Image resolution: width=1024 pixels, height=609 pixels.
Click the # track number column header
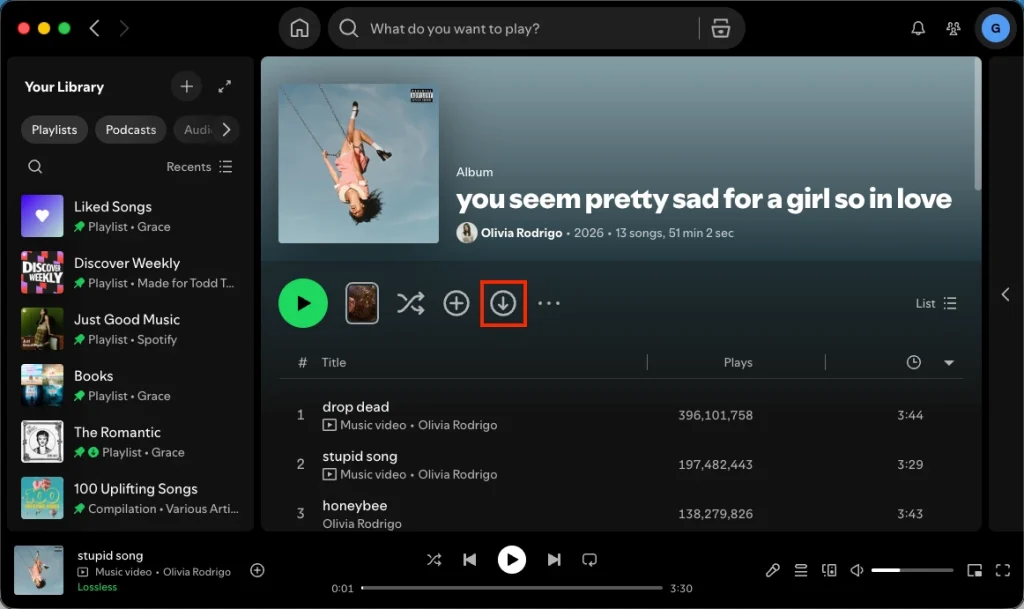click(302, 362)
